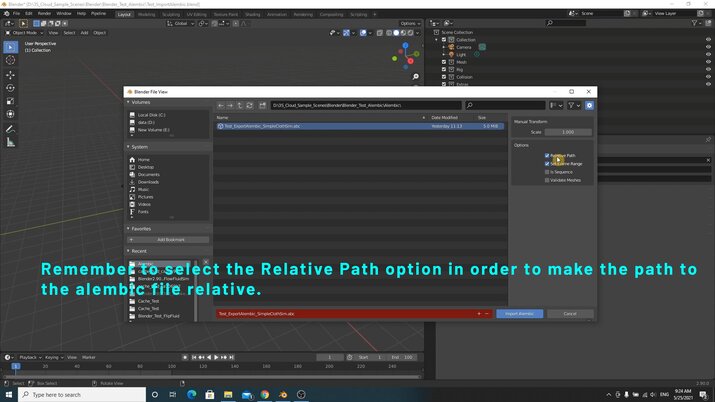Toggle the Set Frame Range checkbox
The height and width of the screenshot is (402, 715).
(547, 164)
